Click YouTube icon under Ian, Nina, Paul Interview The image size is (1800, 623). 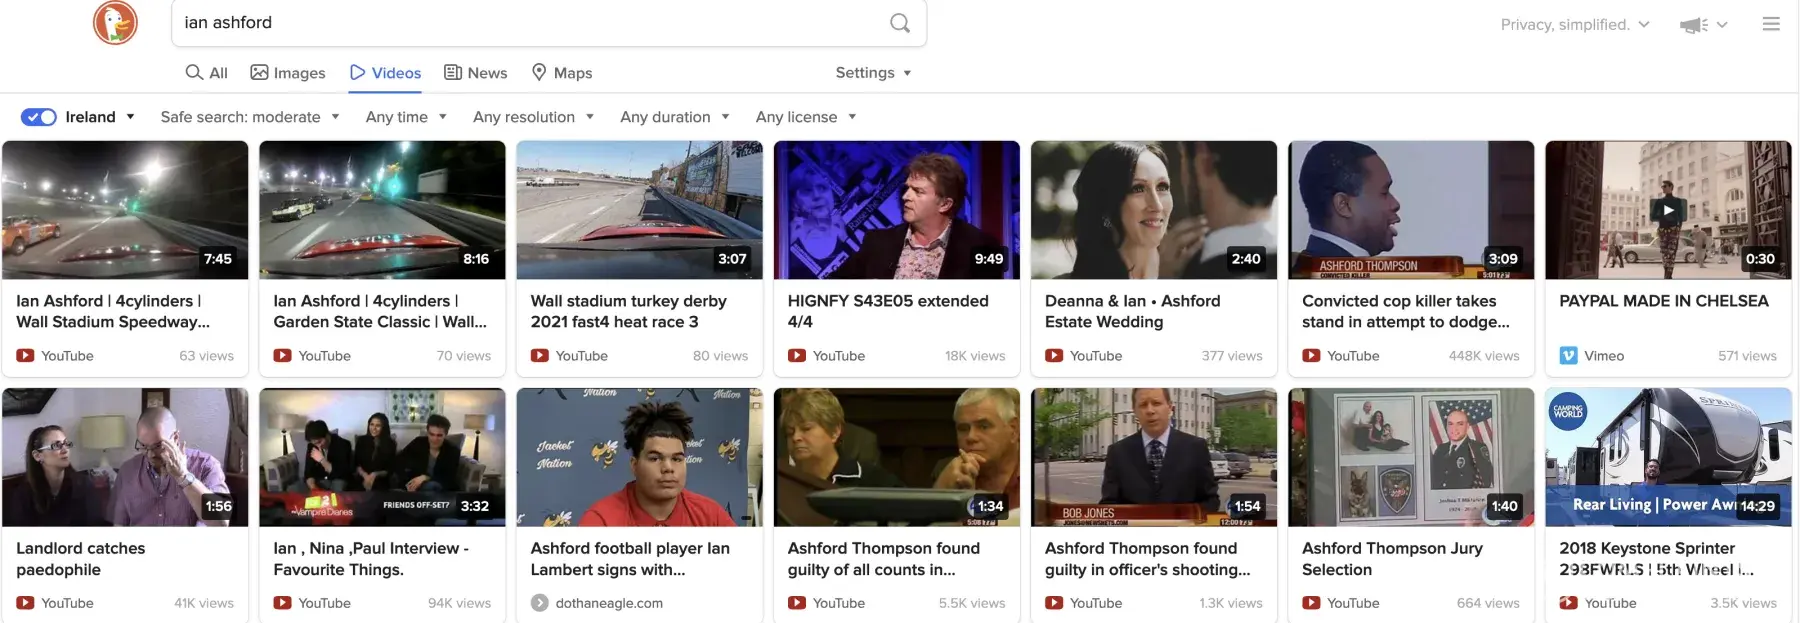tap(283, 603)
